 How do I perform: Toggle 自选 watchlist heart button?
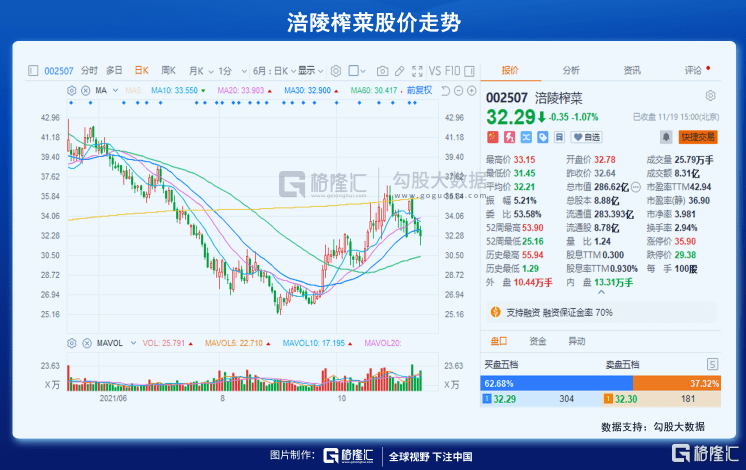coord(586,137)
